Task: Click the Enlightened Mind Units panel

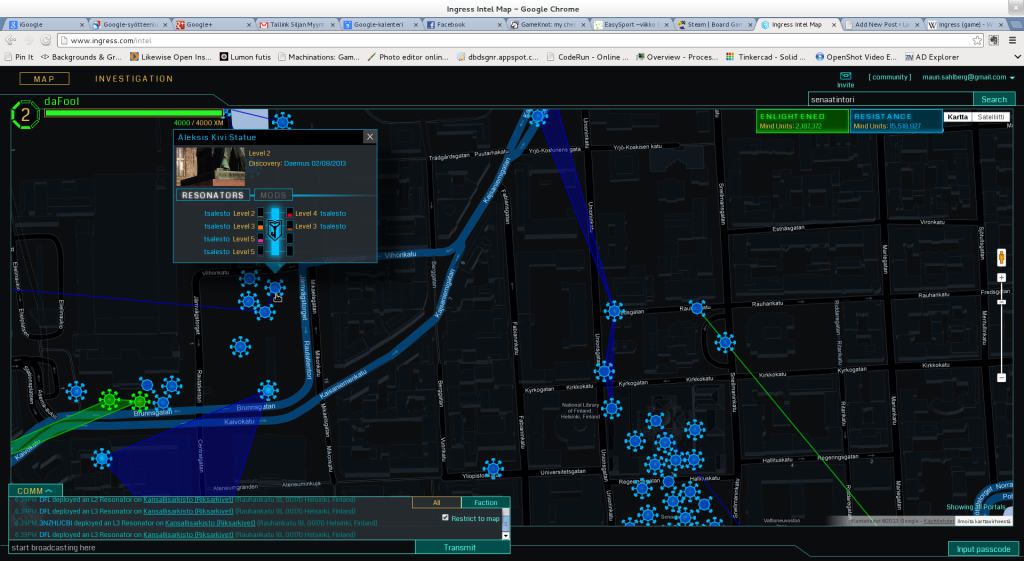Action: point(802,121)
